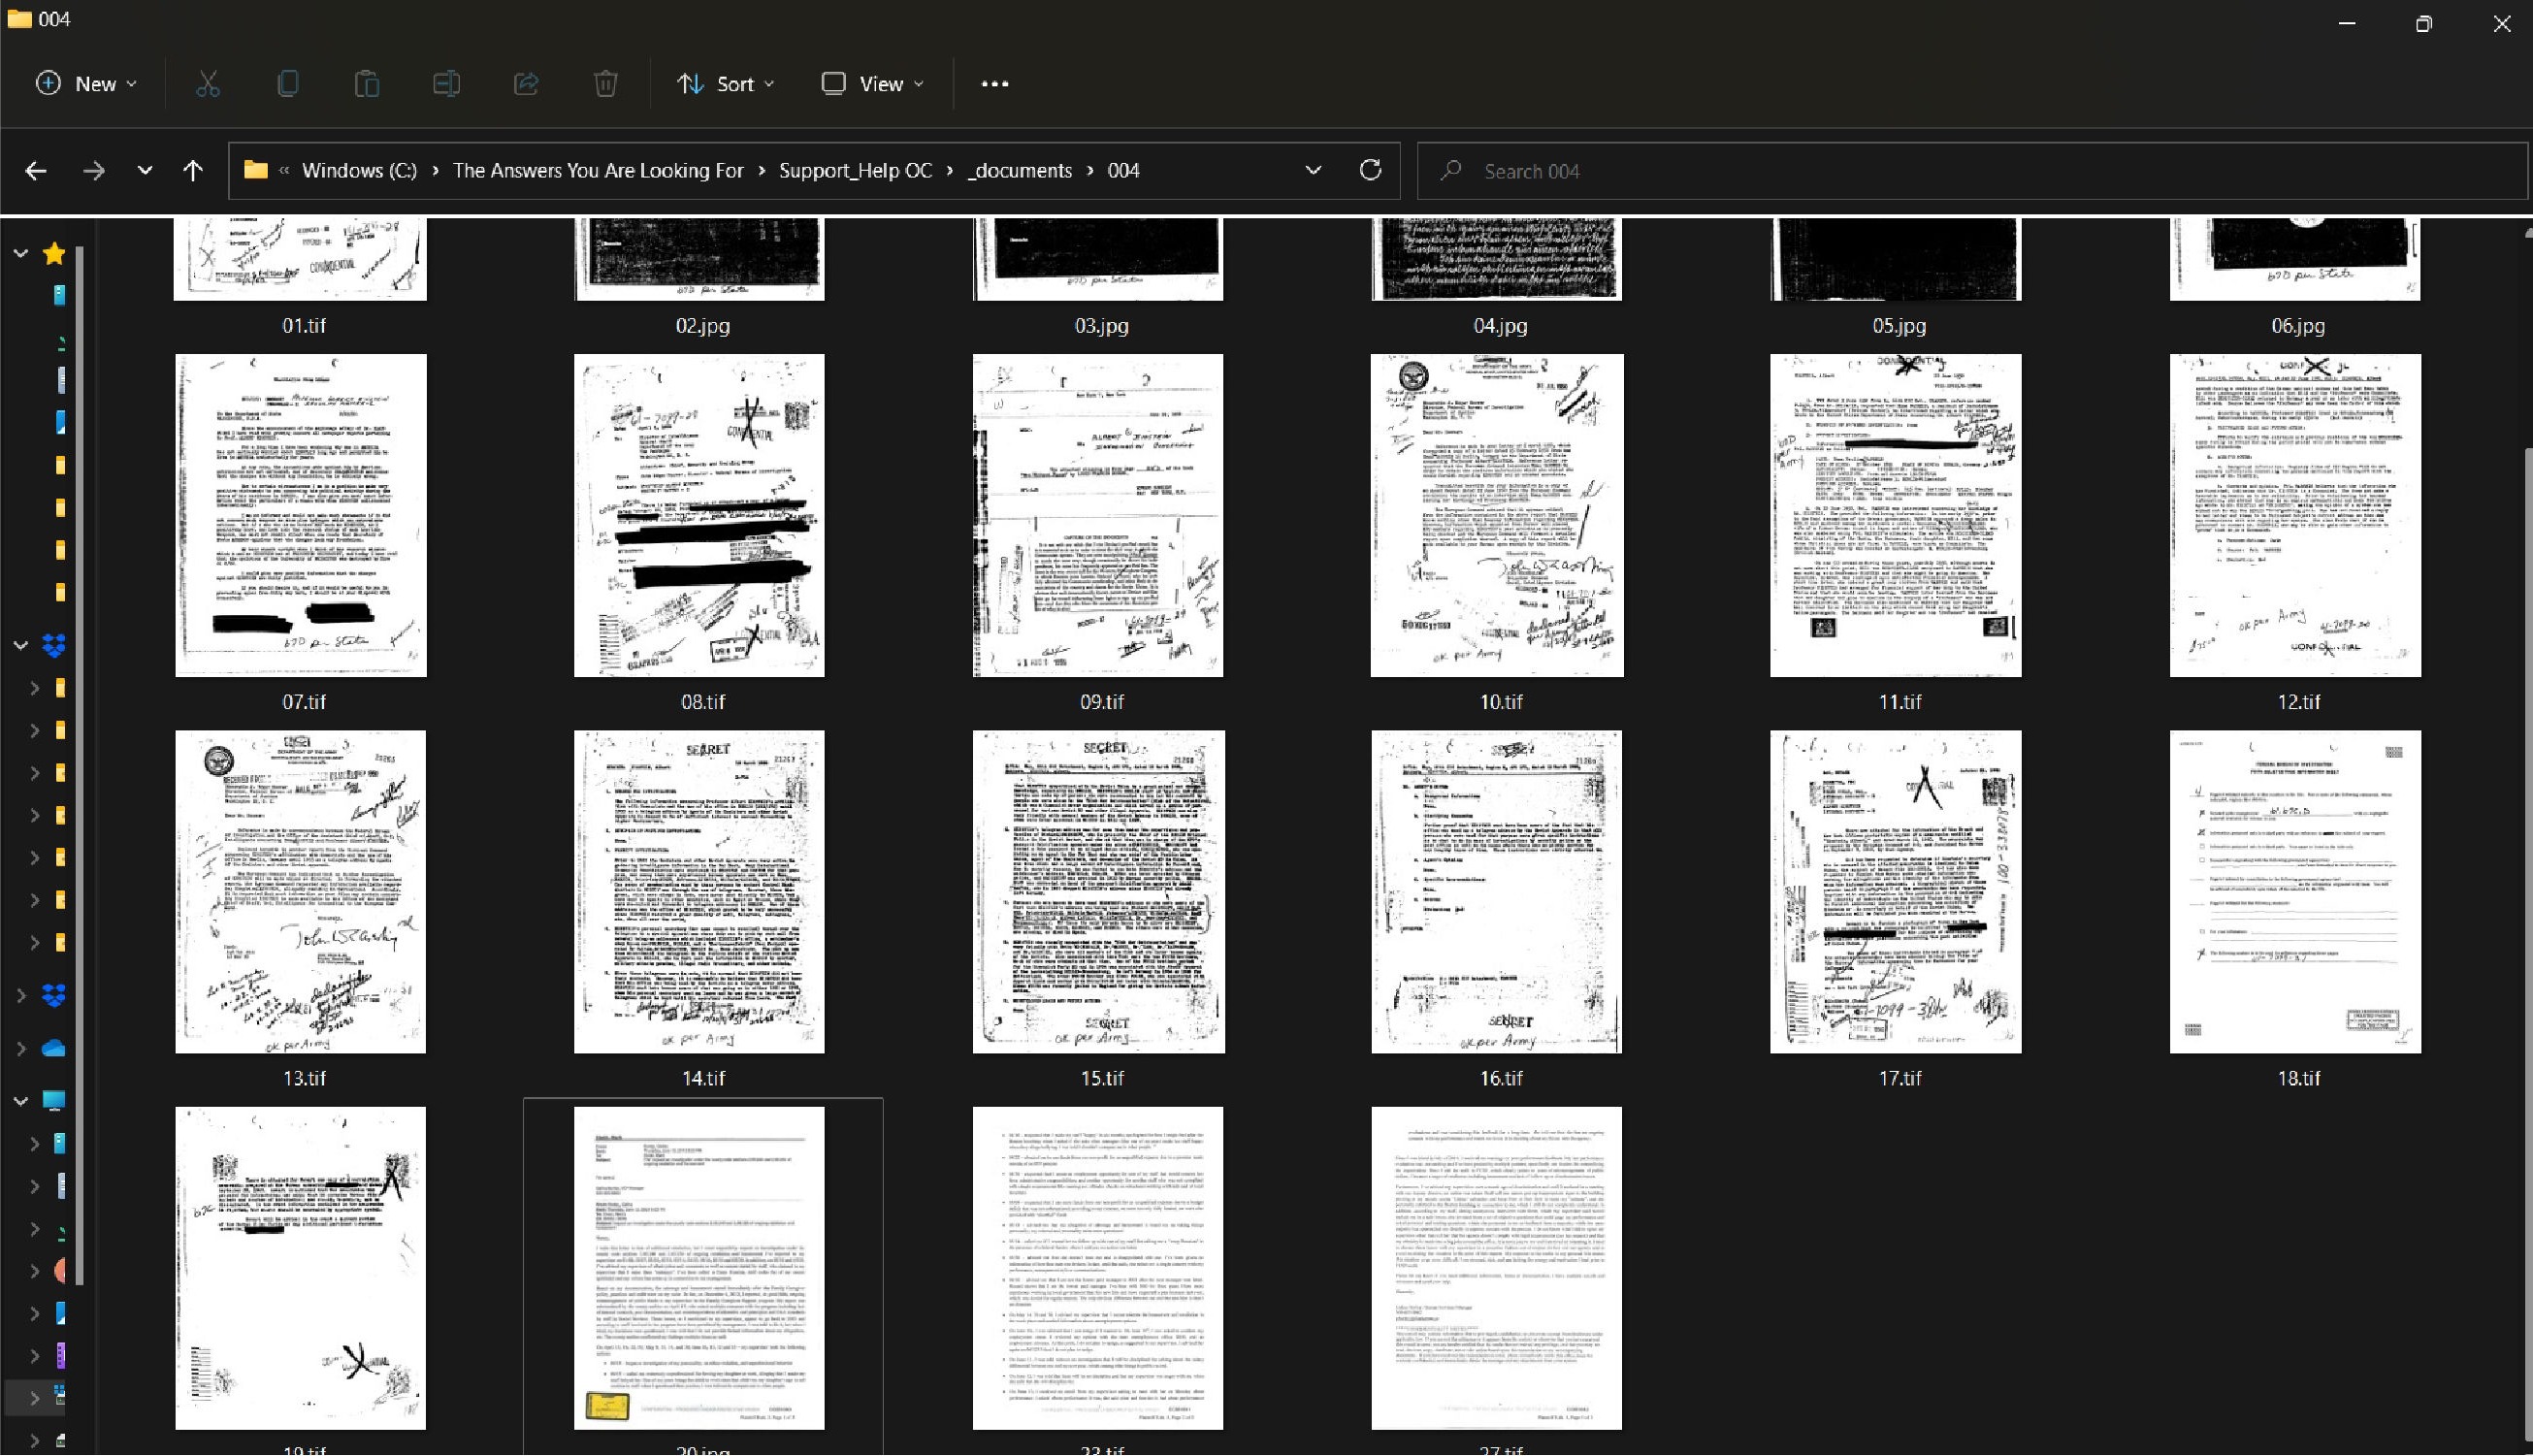Screen dimensions: 2533x1456
Task: Open the View layout menu
Action: [x=872, y=84]
